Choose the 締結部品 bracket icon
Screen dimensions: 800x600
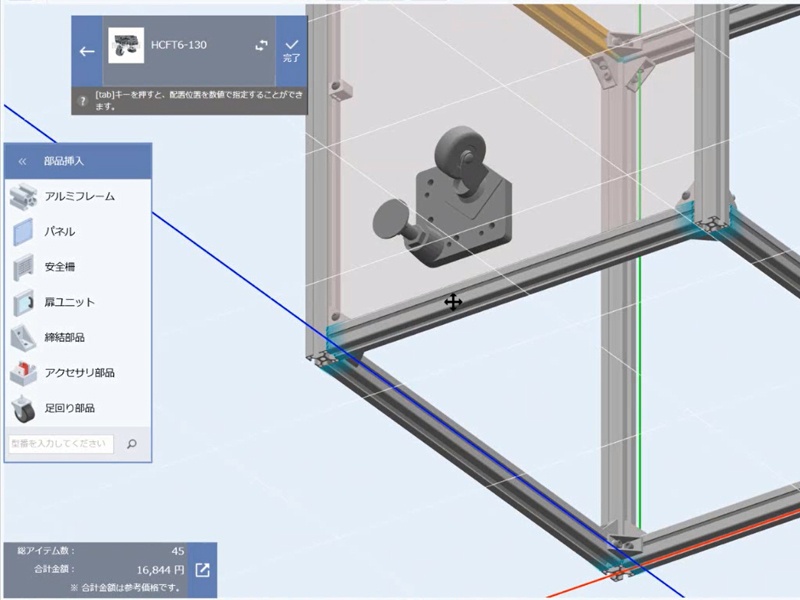click(x=22, y=338)
